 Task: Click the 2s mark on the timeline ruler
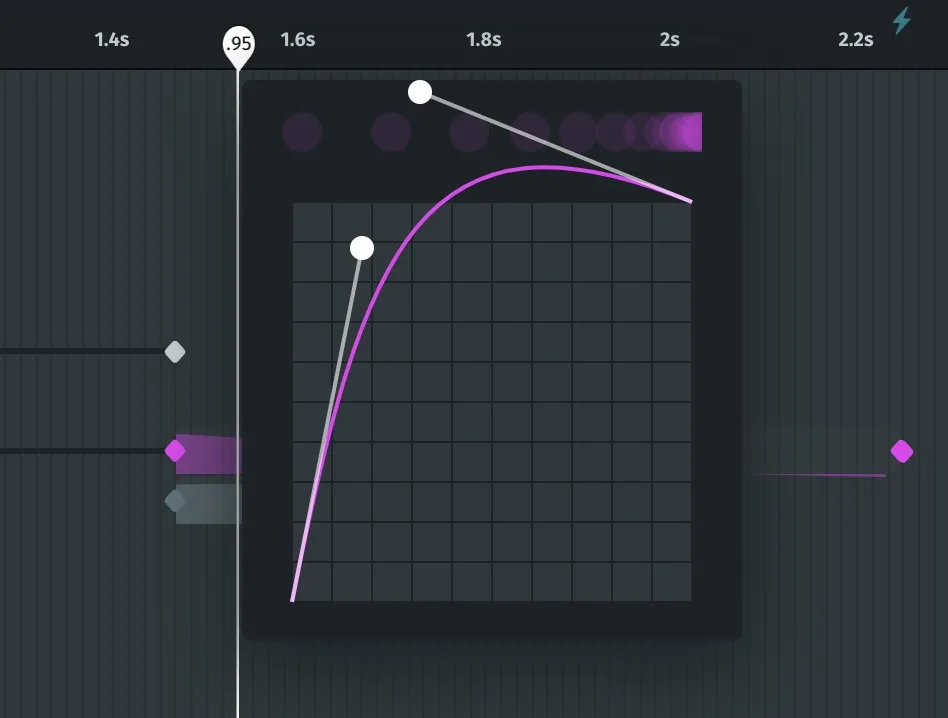668,40
